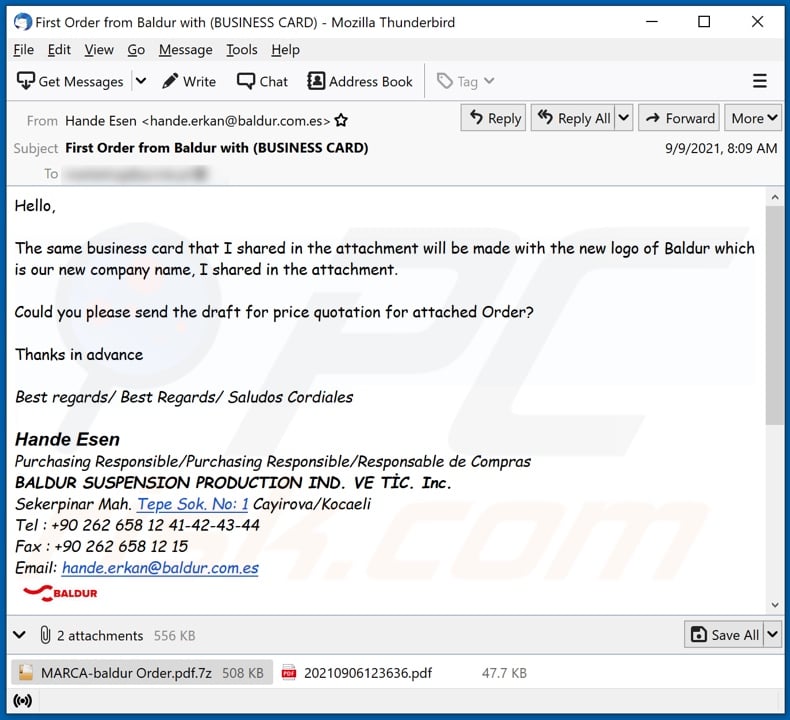This screenshot has height=720, width=790.
Task: Open the File menu
Action: coord(24,50)
